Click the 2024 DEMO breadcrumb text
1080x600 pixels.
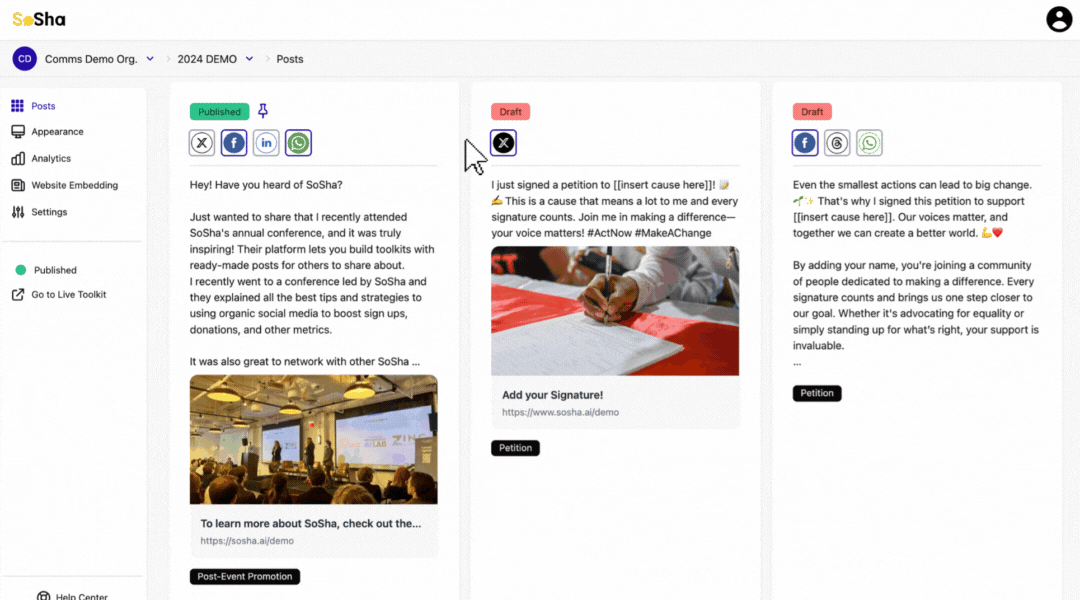click(x=207, y=59)
